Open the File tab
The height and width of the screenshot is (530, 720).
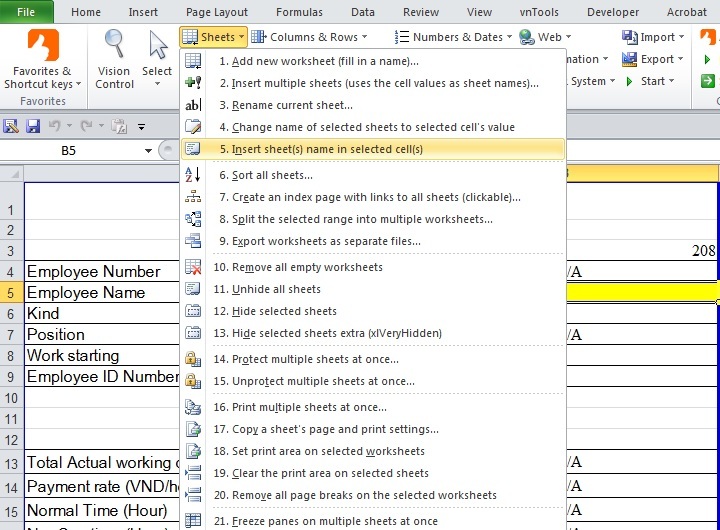[26, 12]
